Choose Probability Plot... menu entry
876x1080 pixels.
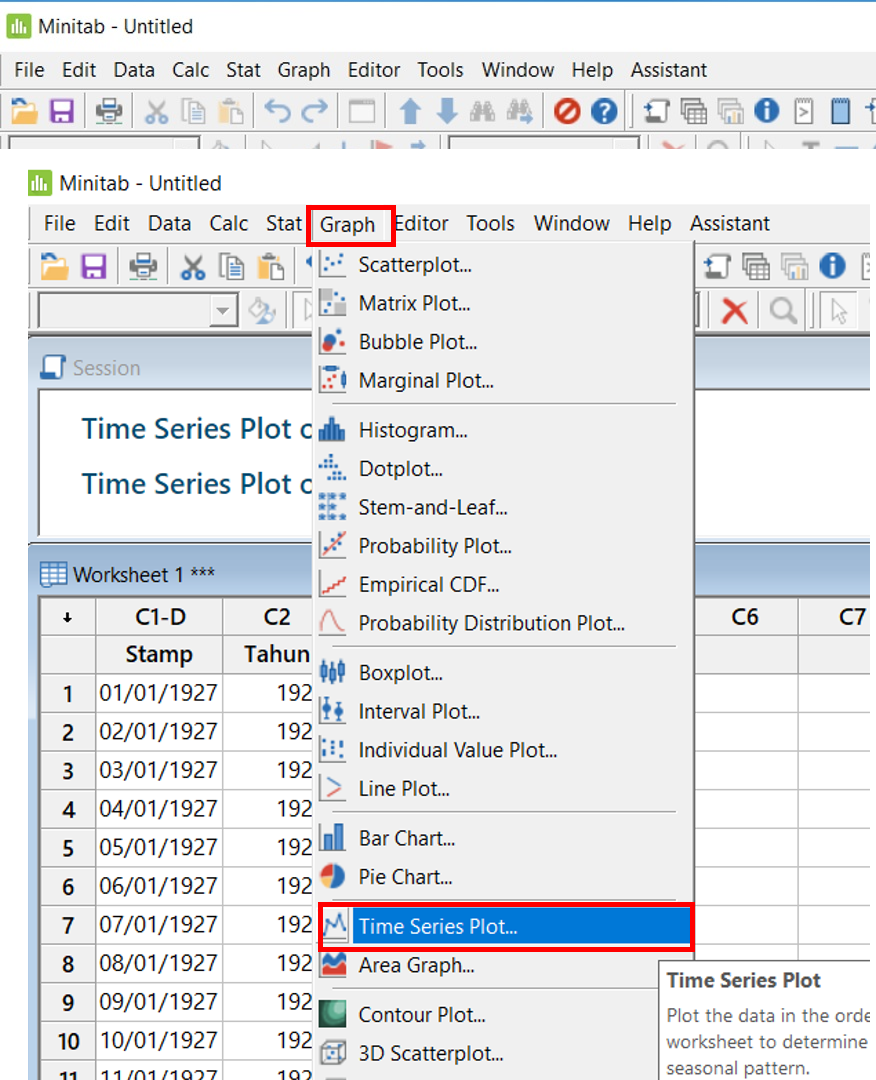pyautogui.click(x=503, y=546)
